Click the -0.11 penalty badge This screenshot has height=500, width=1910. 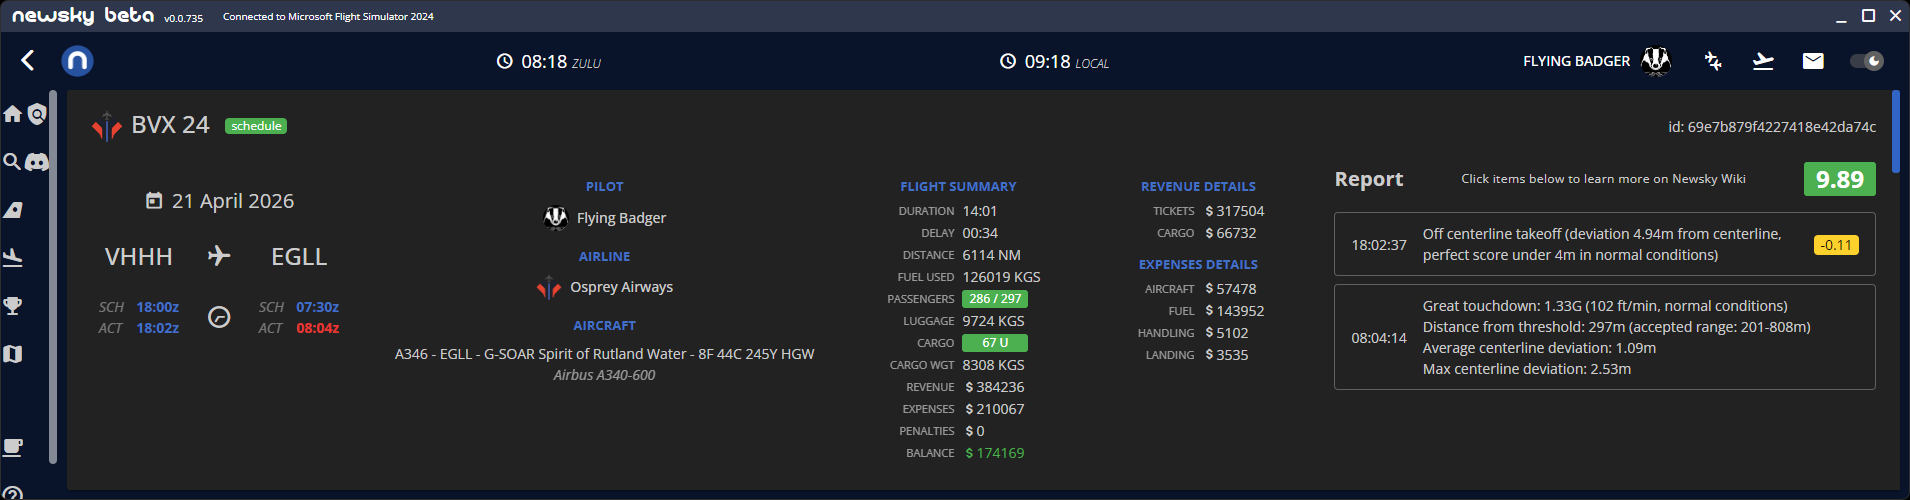coord(1836,245)
